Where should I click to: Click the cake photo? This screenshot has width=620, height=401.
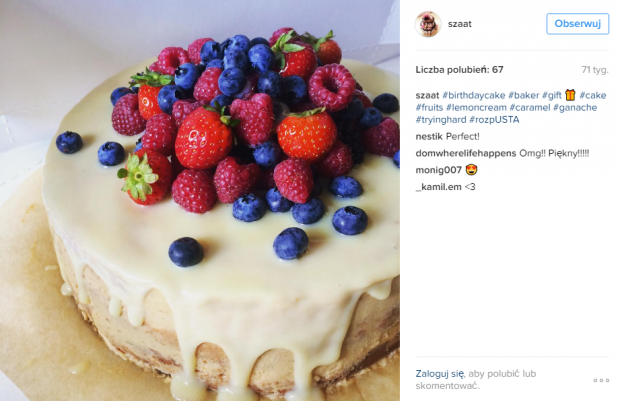coord(200,200)
